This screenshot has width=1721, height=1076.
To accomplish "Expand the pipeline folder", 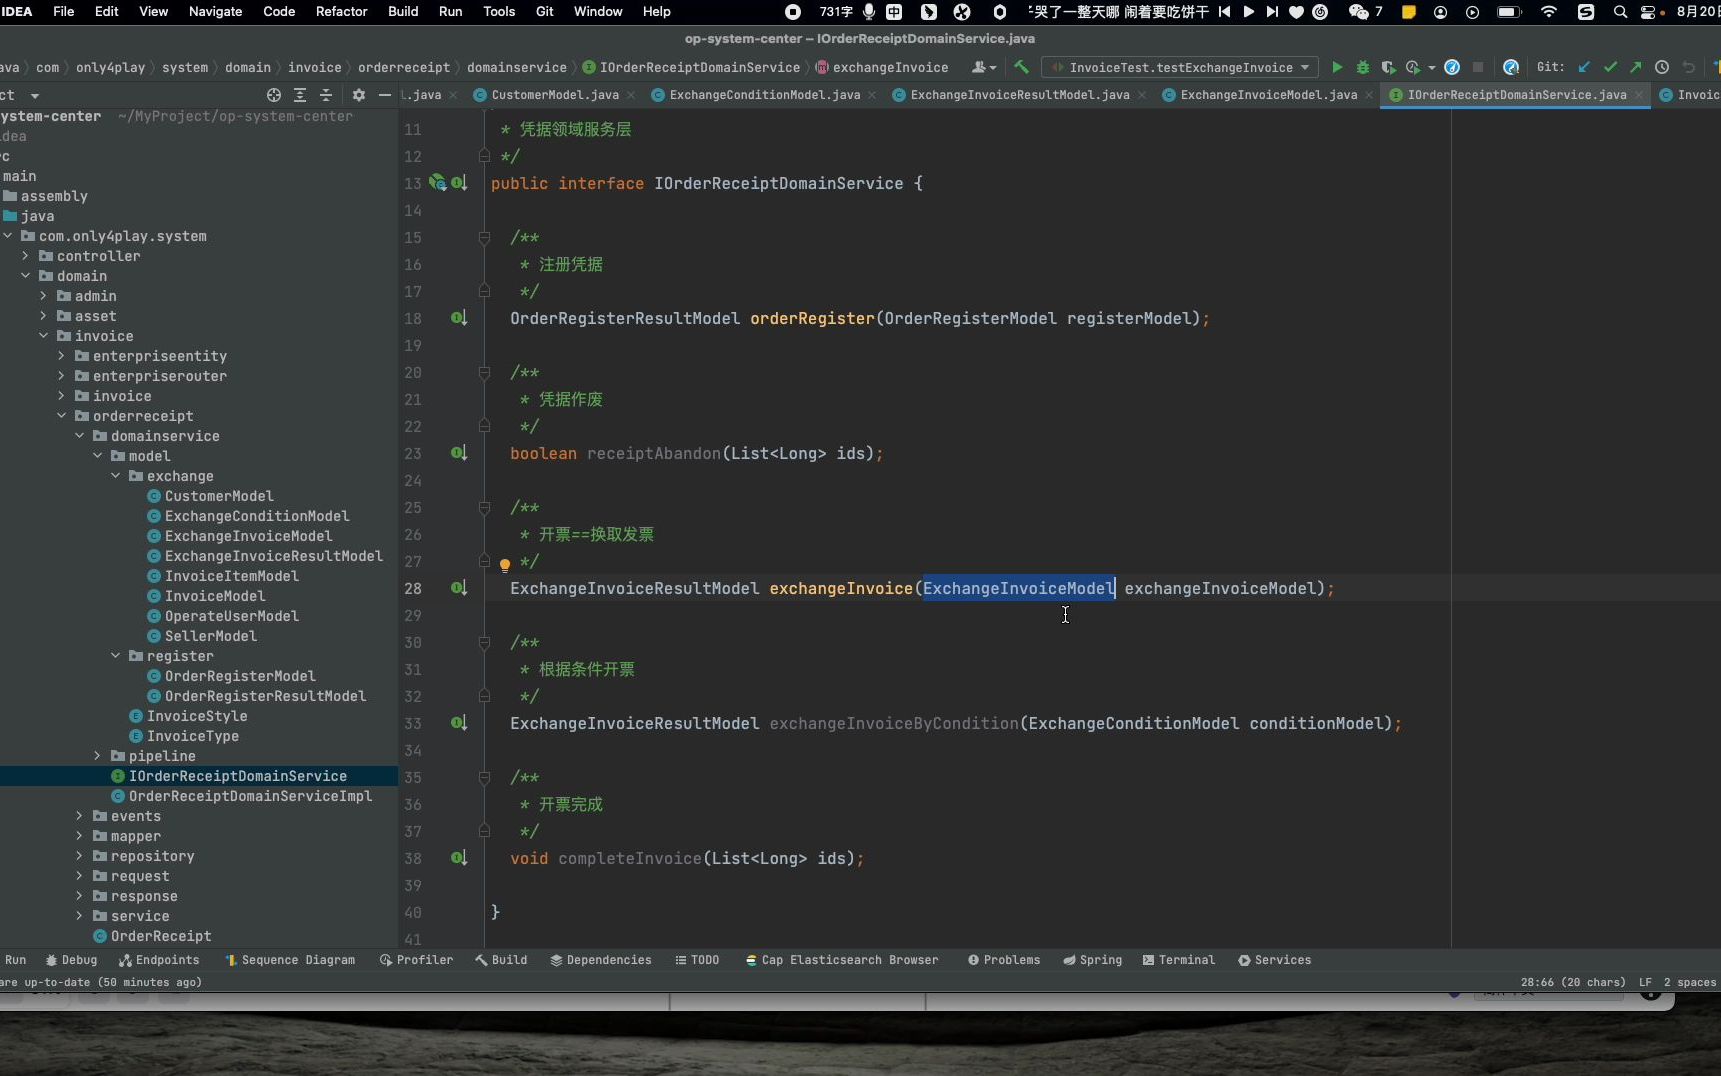I will 98,756.
